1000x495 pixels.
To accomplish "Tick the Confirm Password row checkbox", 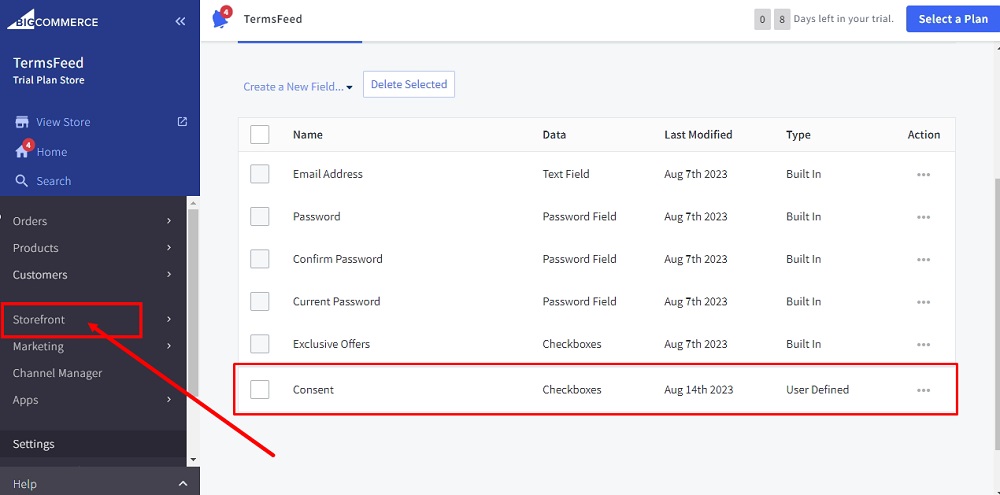I will (260, 259).
